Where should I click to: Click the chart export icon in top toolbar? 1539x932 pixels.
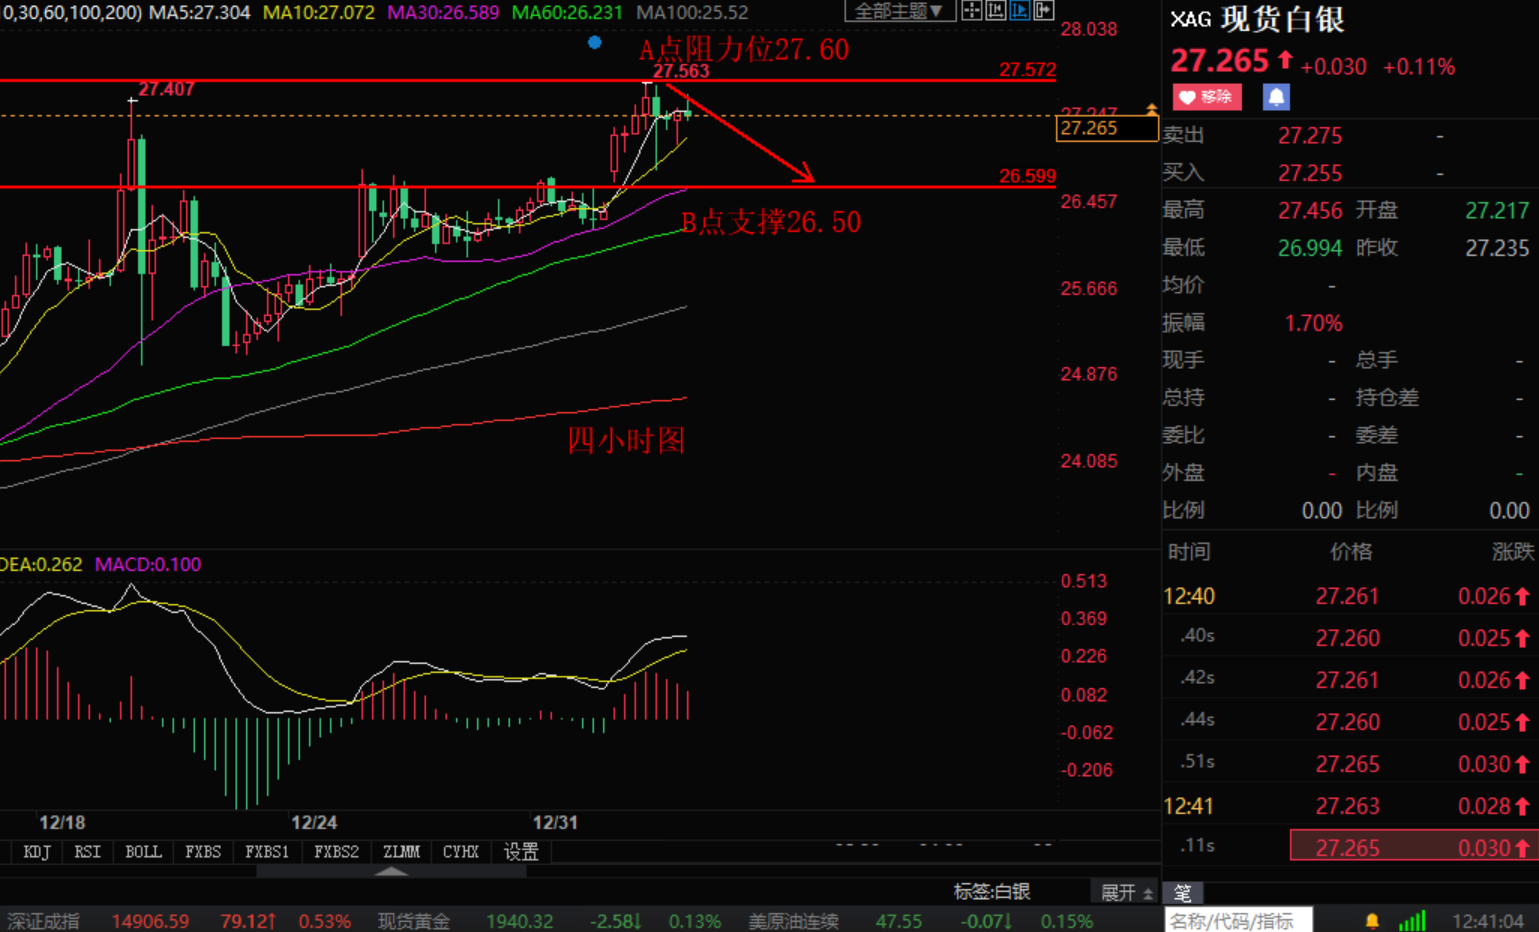(x=1042, y=10)
